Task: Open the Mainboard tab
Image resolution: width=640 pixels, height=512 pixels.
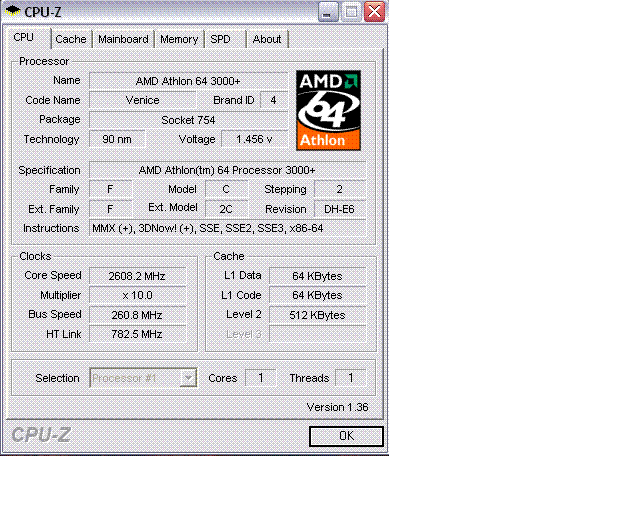Action: tap(123, 39)
